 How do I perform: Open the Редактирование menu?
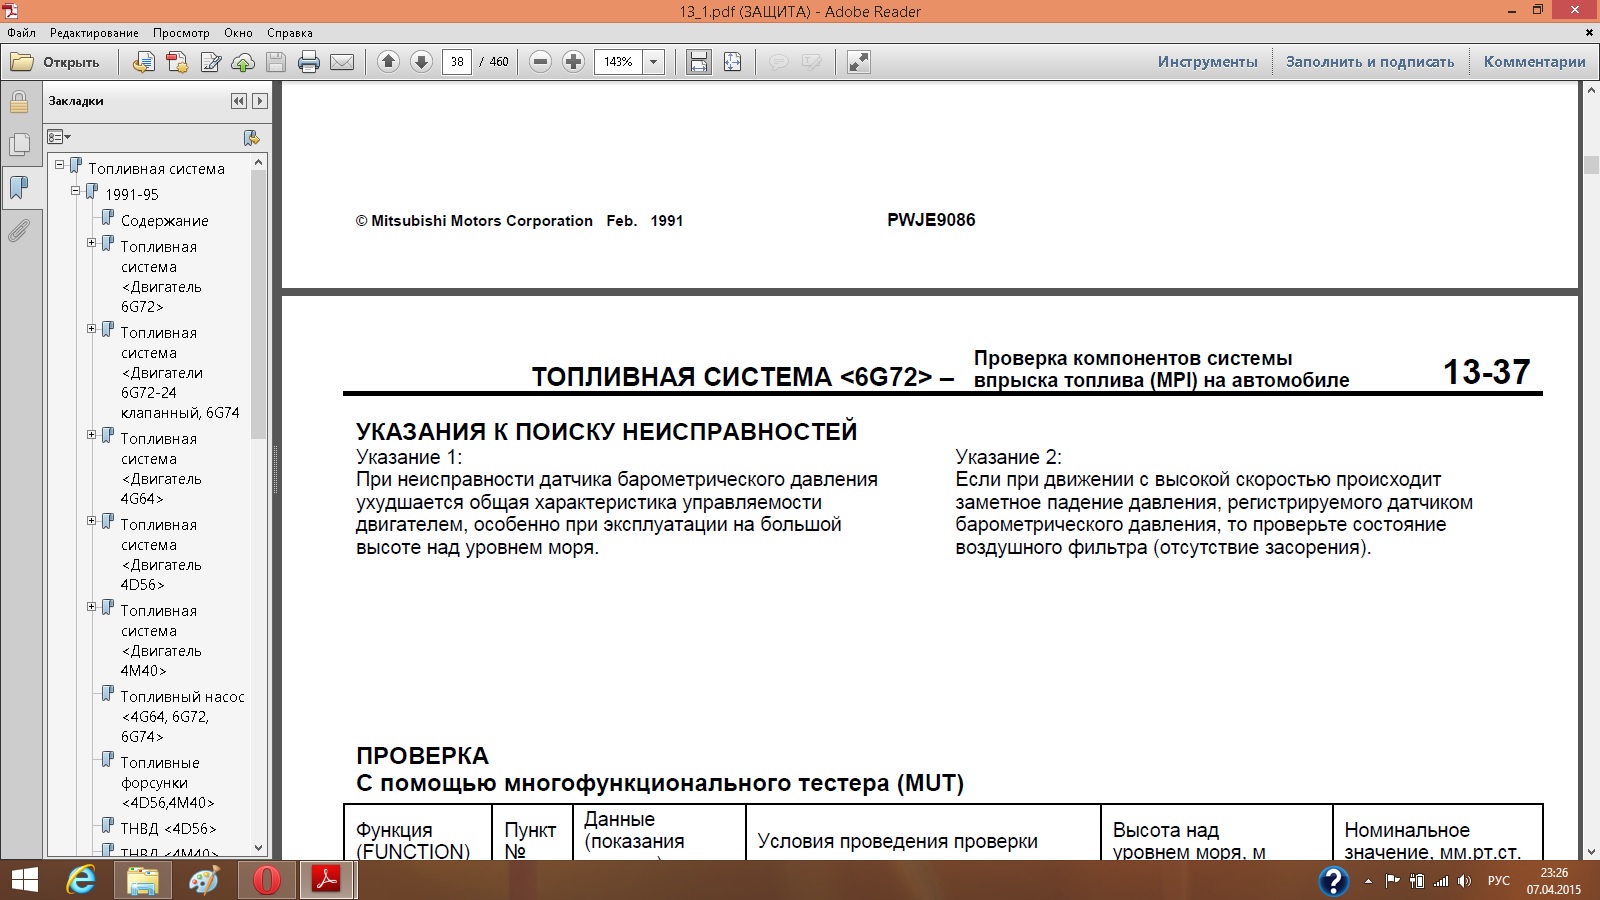tap(94, 33)
